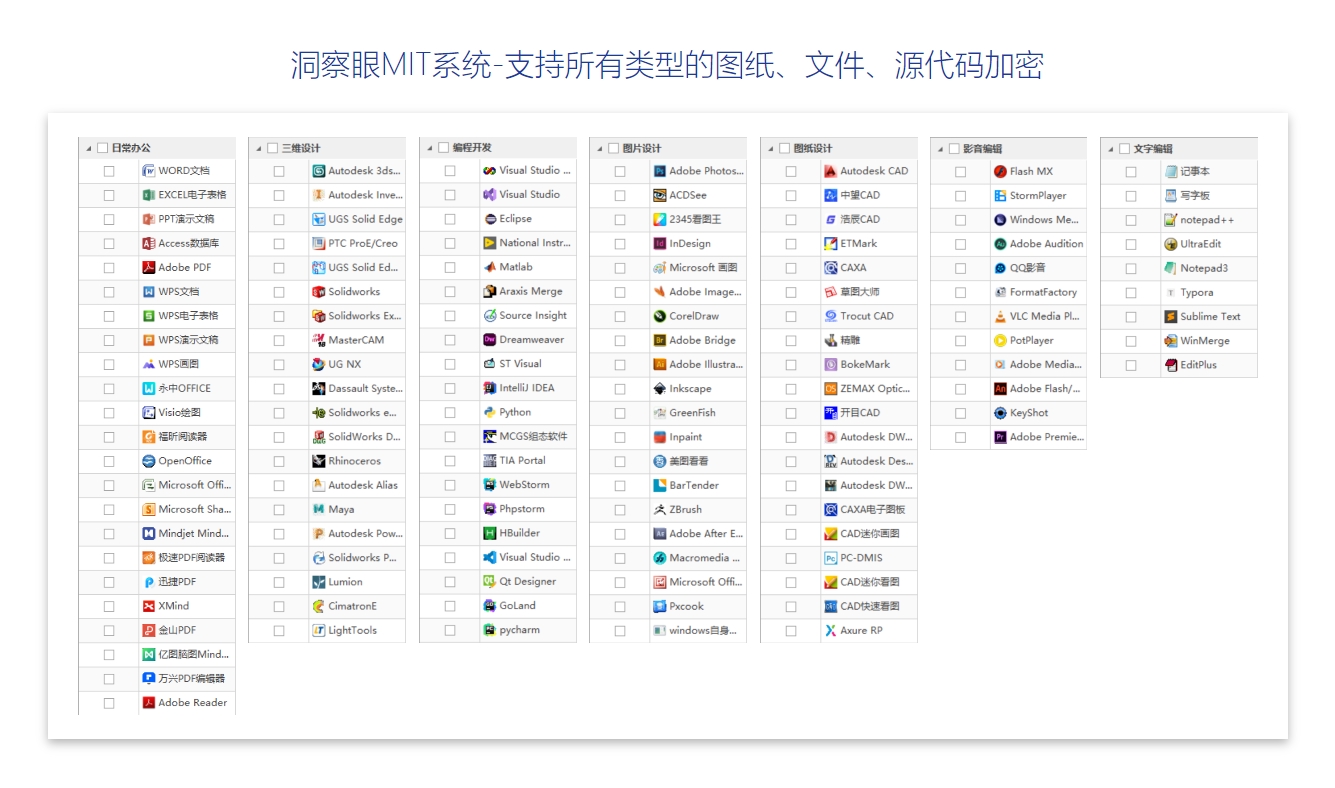Collapse the 日常办公 category
The width and height of the screenshot is (1335, 788).
click(87, 146)
